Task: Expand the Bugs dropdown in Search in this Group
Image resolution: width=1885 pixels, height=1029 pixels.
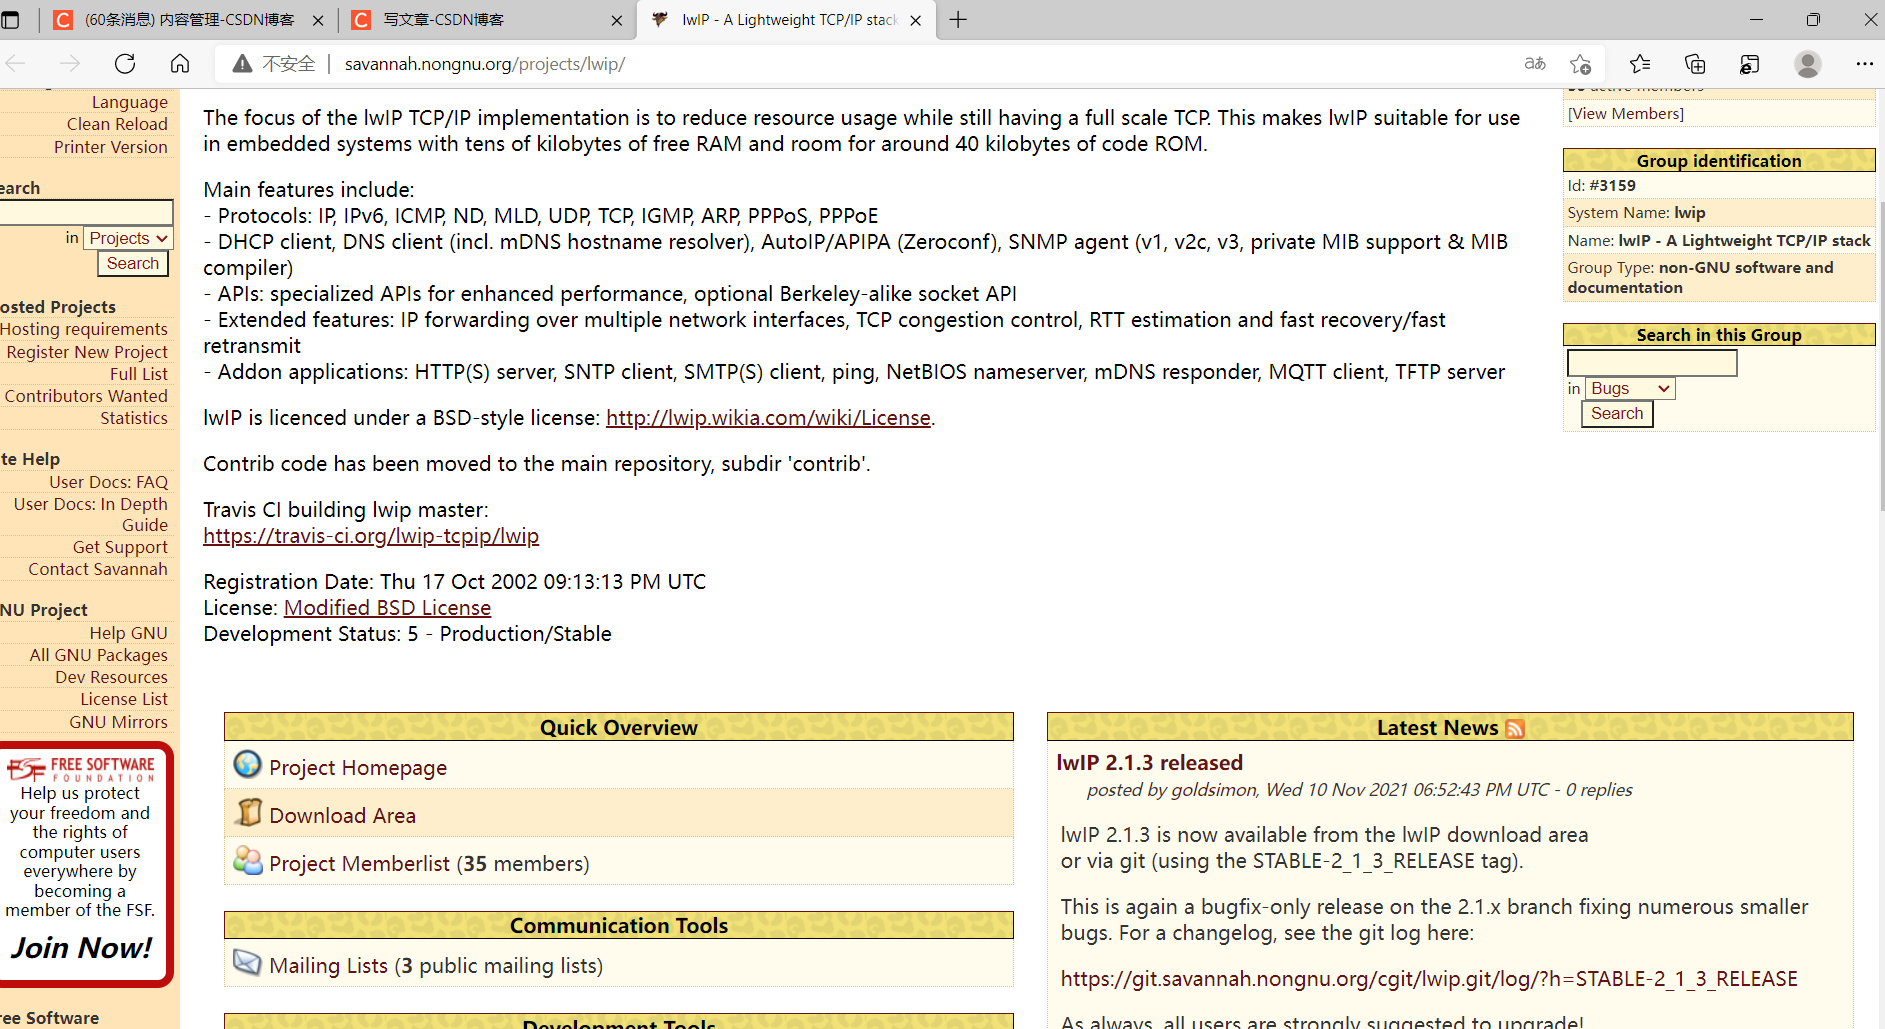Action: pyautogui.click(x=1630, y=388)
